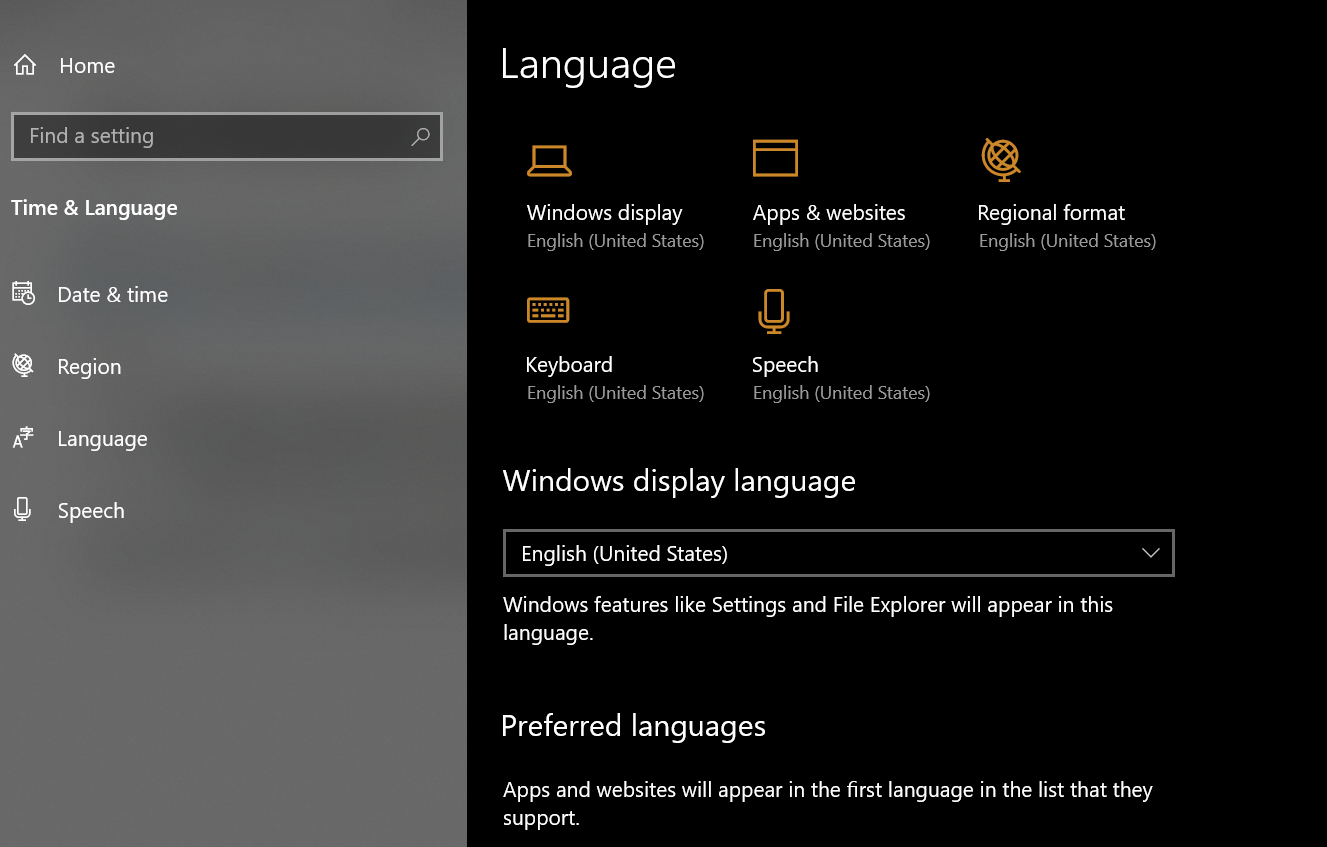Click the orange Speech microphone icon
The image size is (1327, 847).
773,311
